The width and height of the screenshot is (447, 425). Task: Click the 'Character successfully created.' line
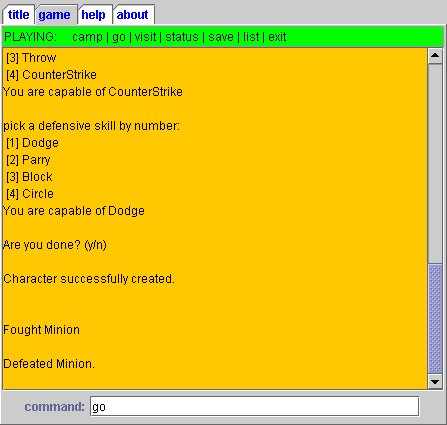pyautogui.click(x=89, y=279)
